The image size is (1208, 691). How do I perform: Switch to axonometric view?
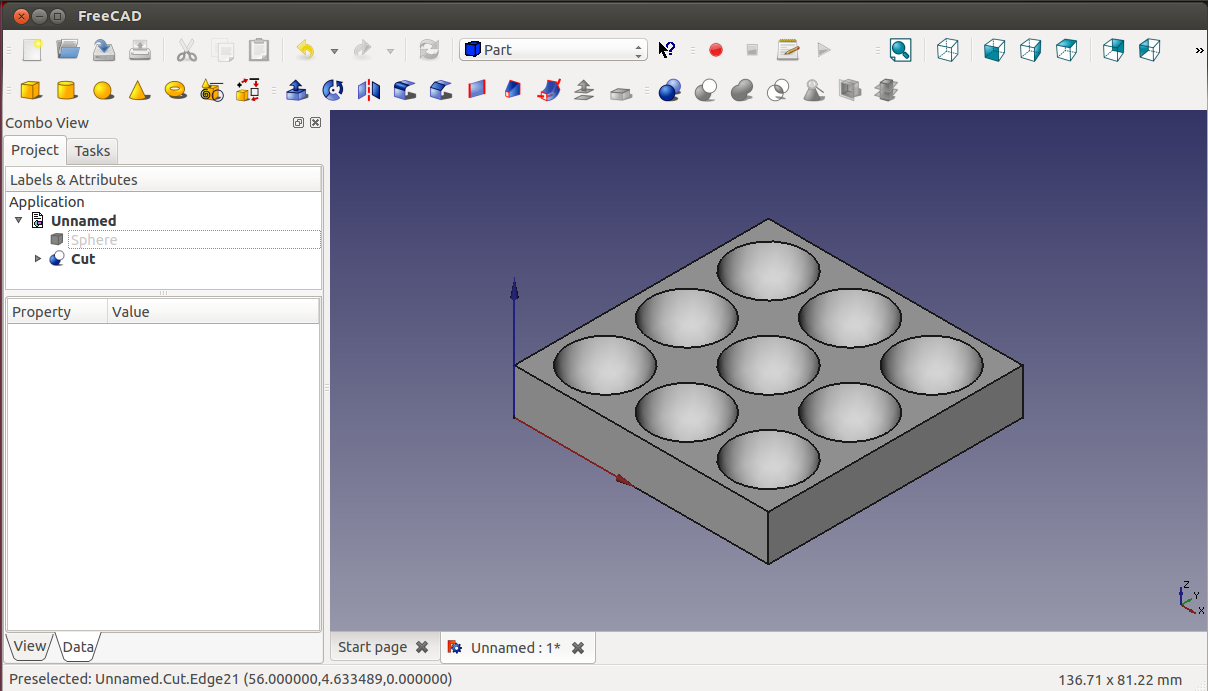[x=948, y=50]
